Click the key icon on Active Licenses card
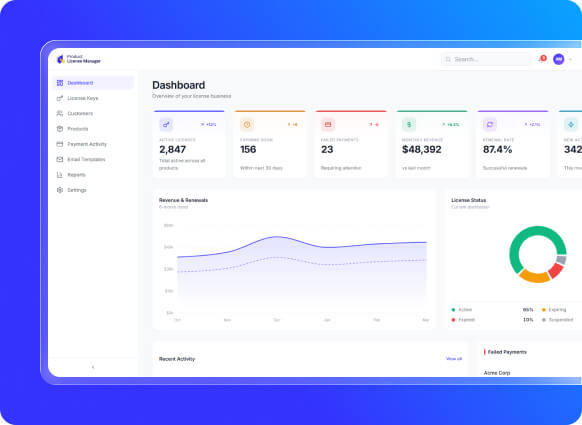The width and height of the screenshot is (582, 425). tap(166, 124)
